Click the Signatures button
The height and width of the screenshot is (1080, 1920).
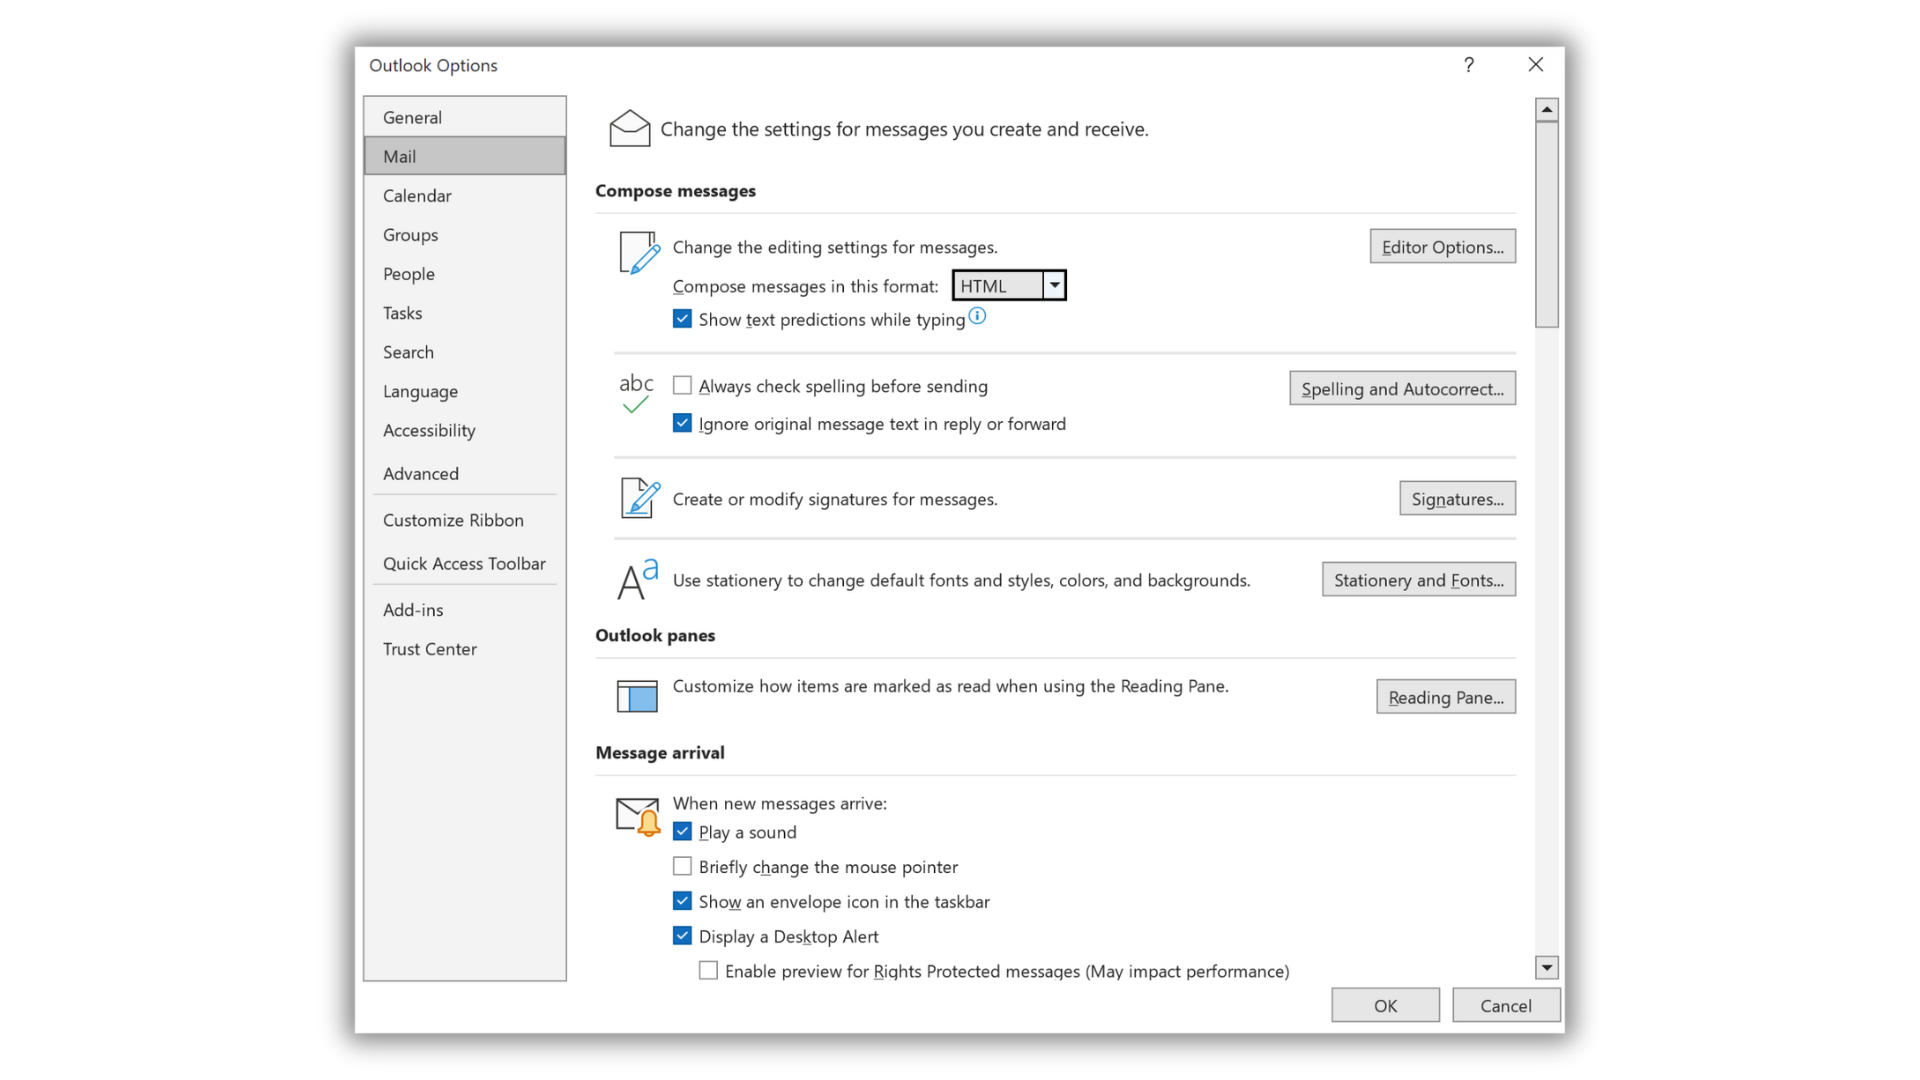[x=1456, y=499]
